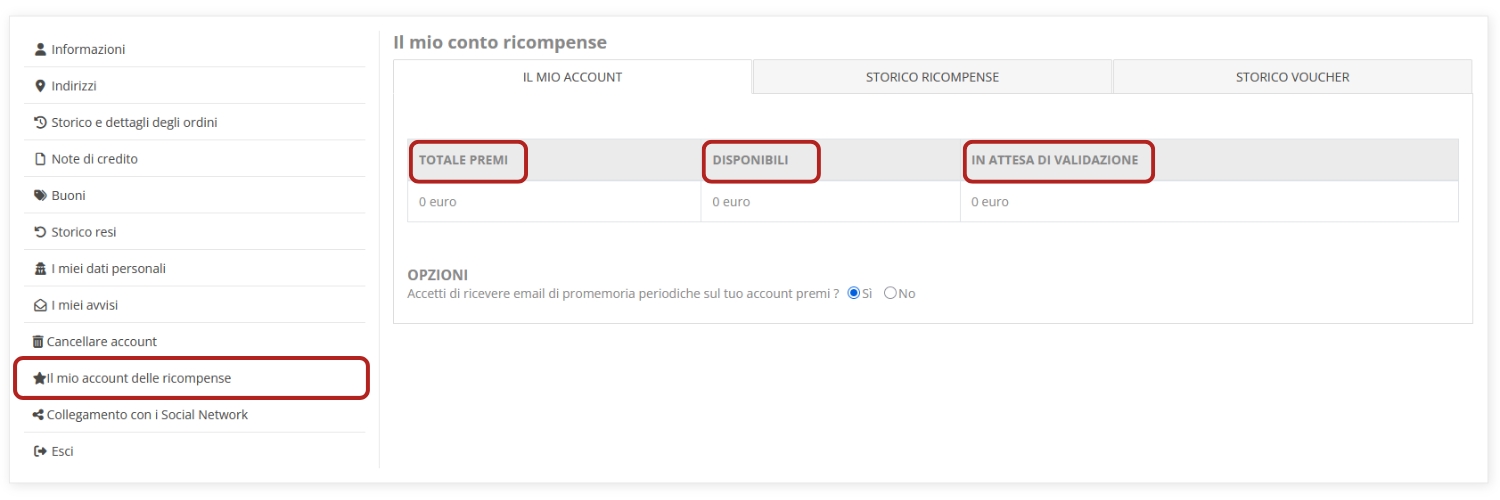This screenshot has height=500, width=1500.
Task: Select the Sì radio button
Action: pos(854,293)
